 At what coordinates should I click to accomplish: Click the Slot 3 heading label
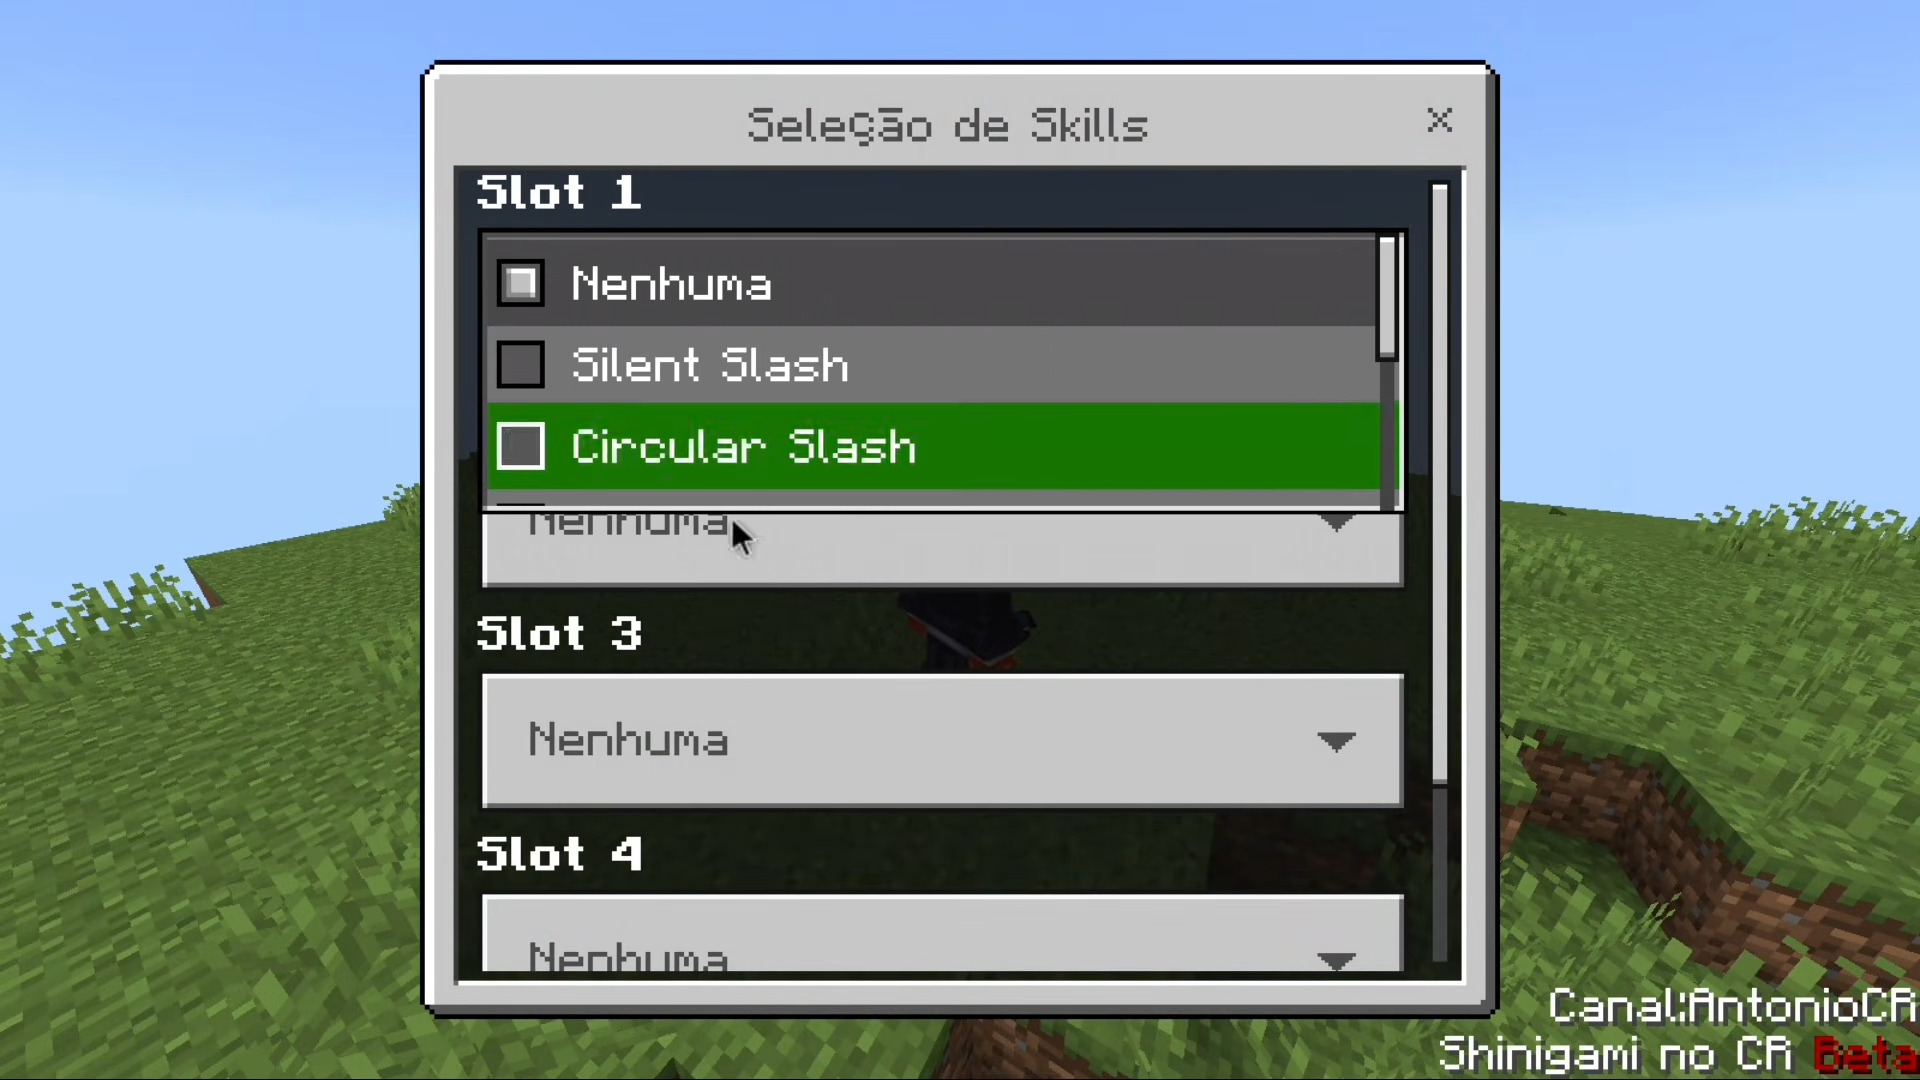coord(559,634)
